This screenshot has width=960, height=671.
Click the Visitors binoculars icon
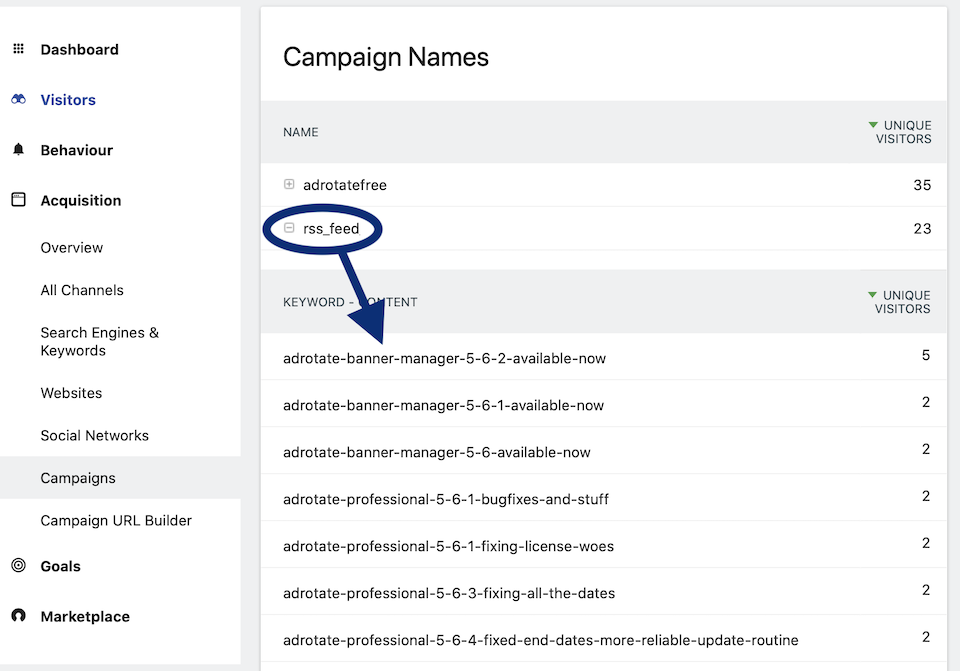[x=18, y=99]
